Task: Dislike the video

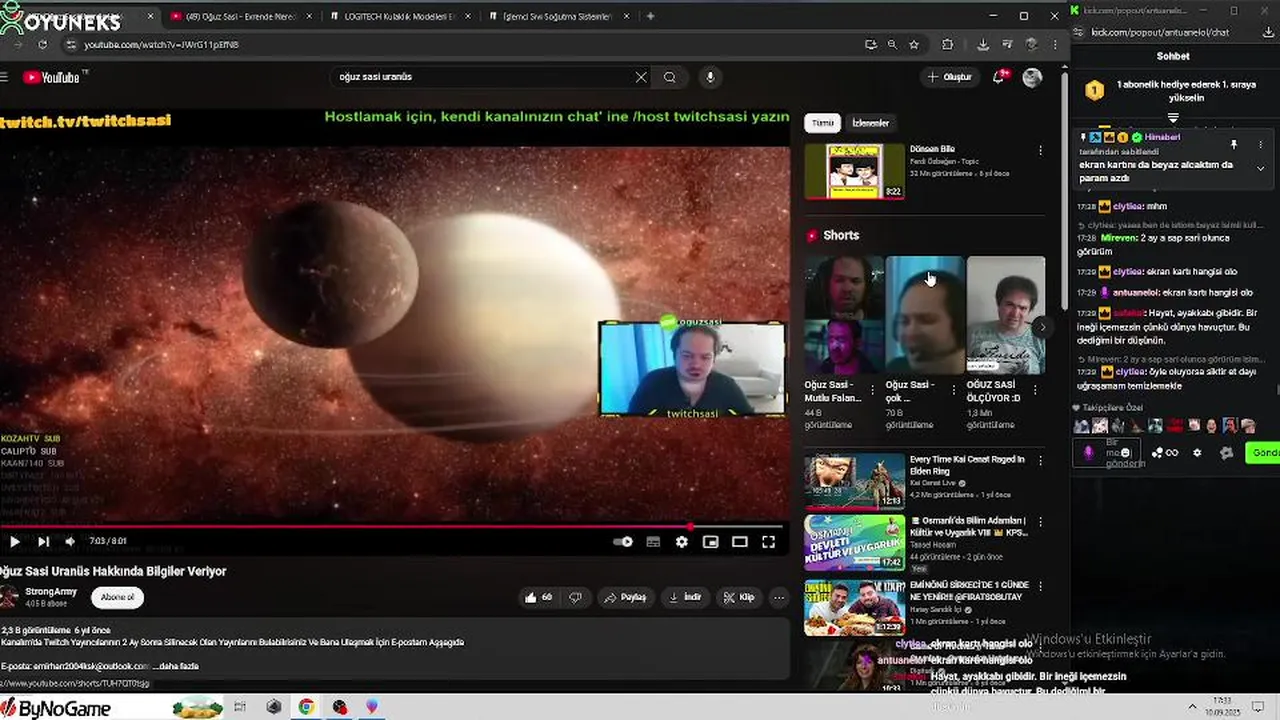Action: [575, 597]
